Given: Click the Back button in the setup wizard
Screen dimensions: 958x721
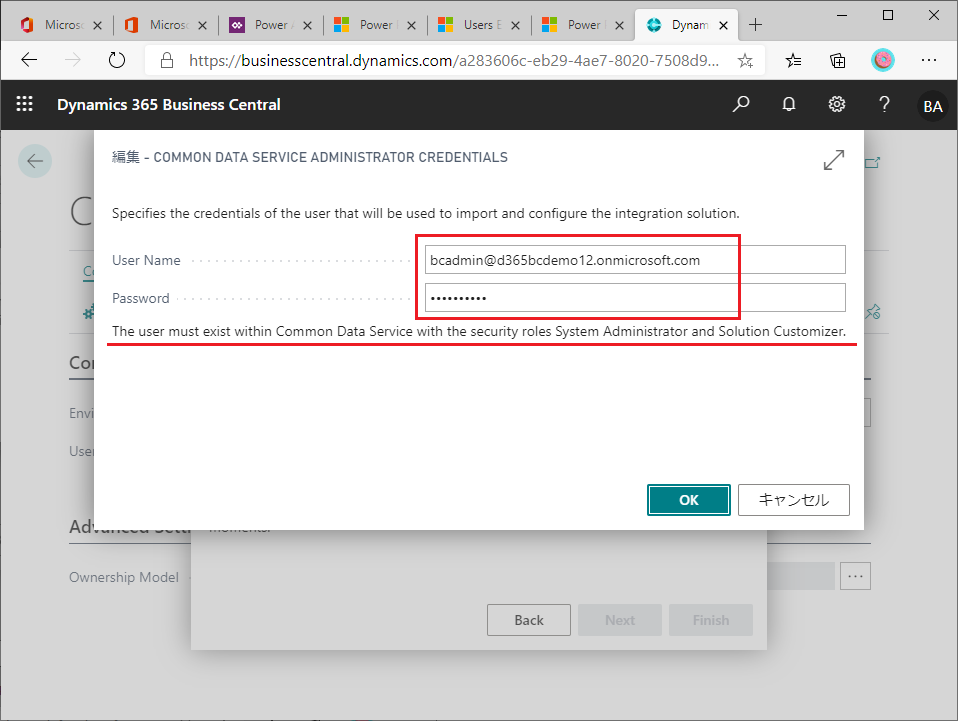Looking at the screenshot, I should (x=528, y=620).
